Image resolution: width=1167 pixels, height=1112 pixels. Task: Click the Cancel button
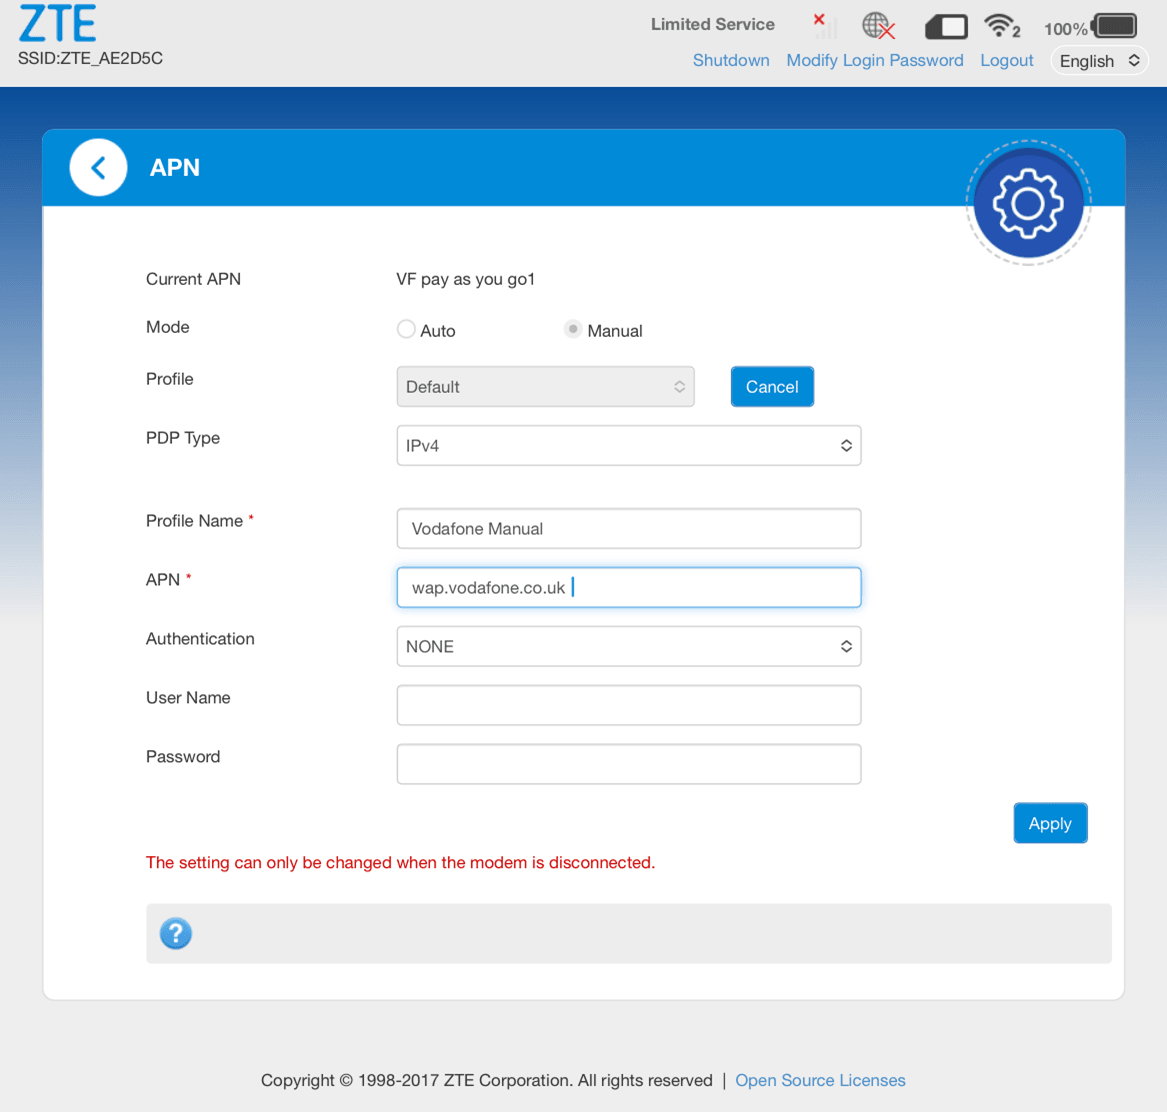772,386
